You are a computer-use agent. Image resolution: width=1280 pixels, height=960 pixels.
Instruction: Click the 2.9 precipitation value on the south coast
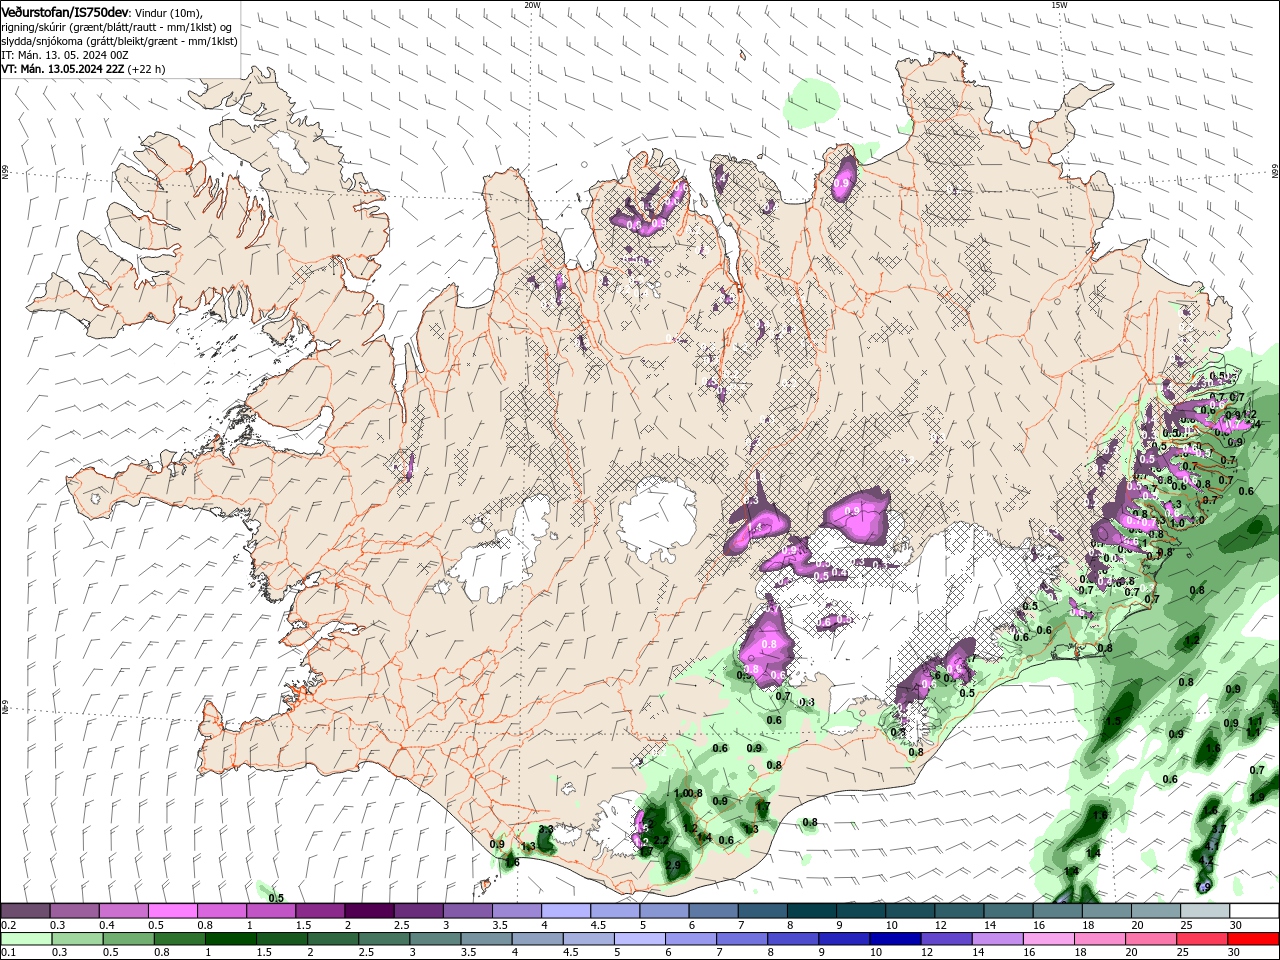pos(673,866)
